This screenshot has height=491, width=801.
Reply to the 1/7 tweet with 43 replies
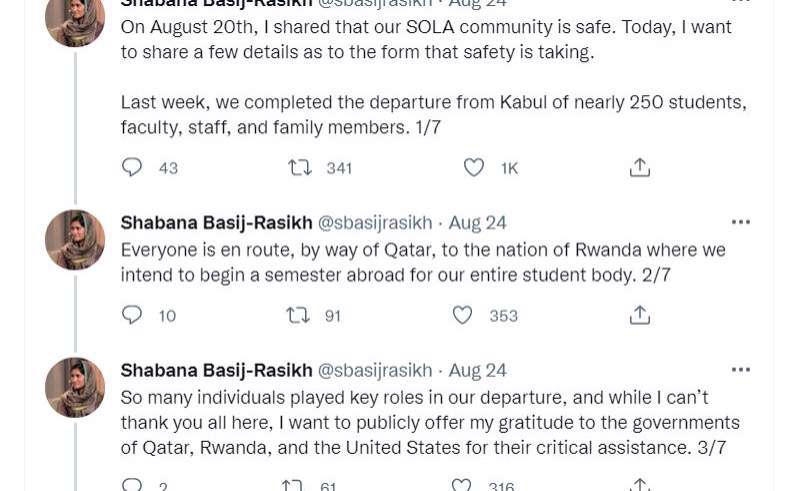point(132,168)
